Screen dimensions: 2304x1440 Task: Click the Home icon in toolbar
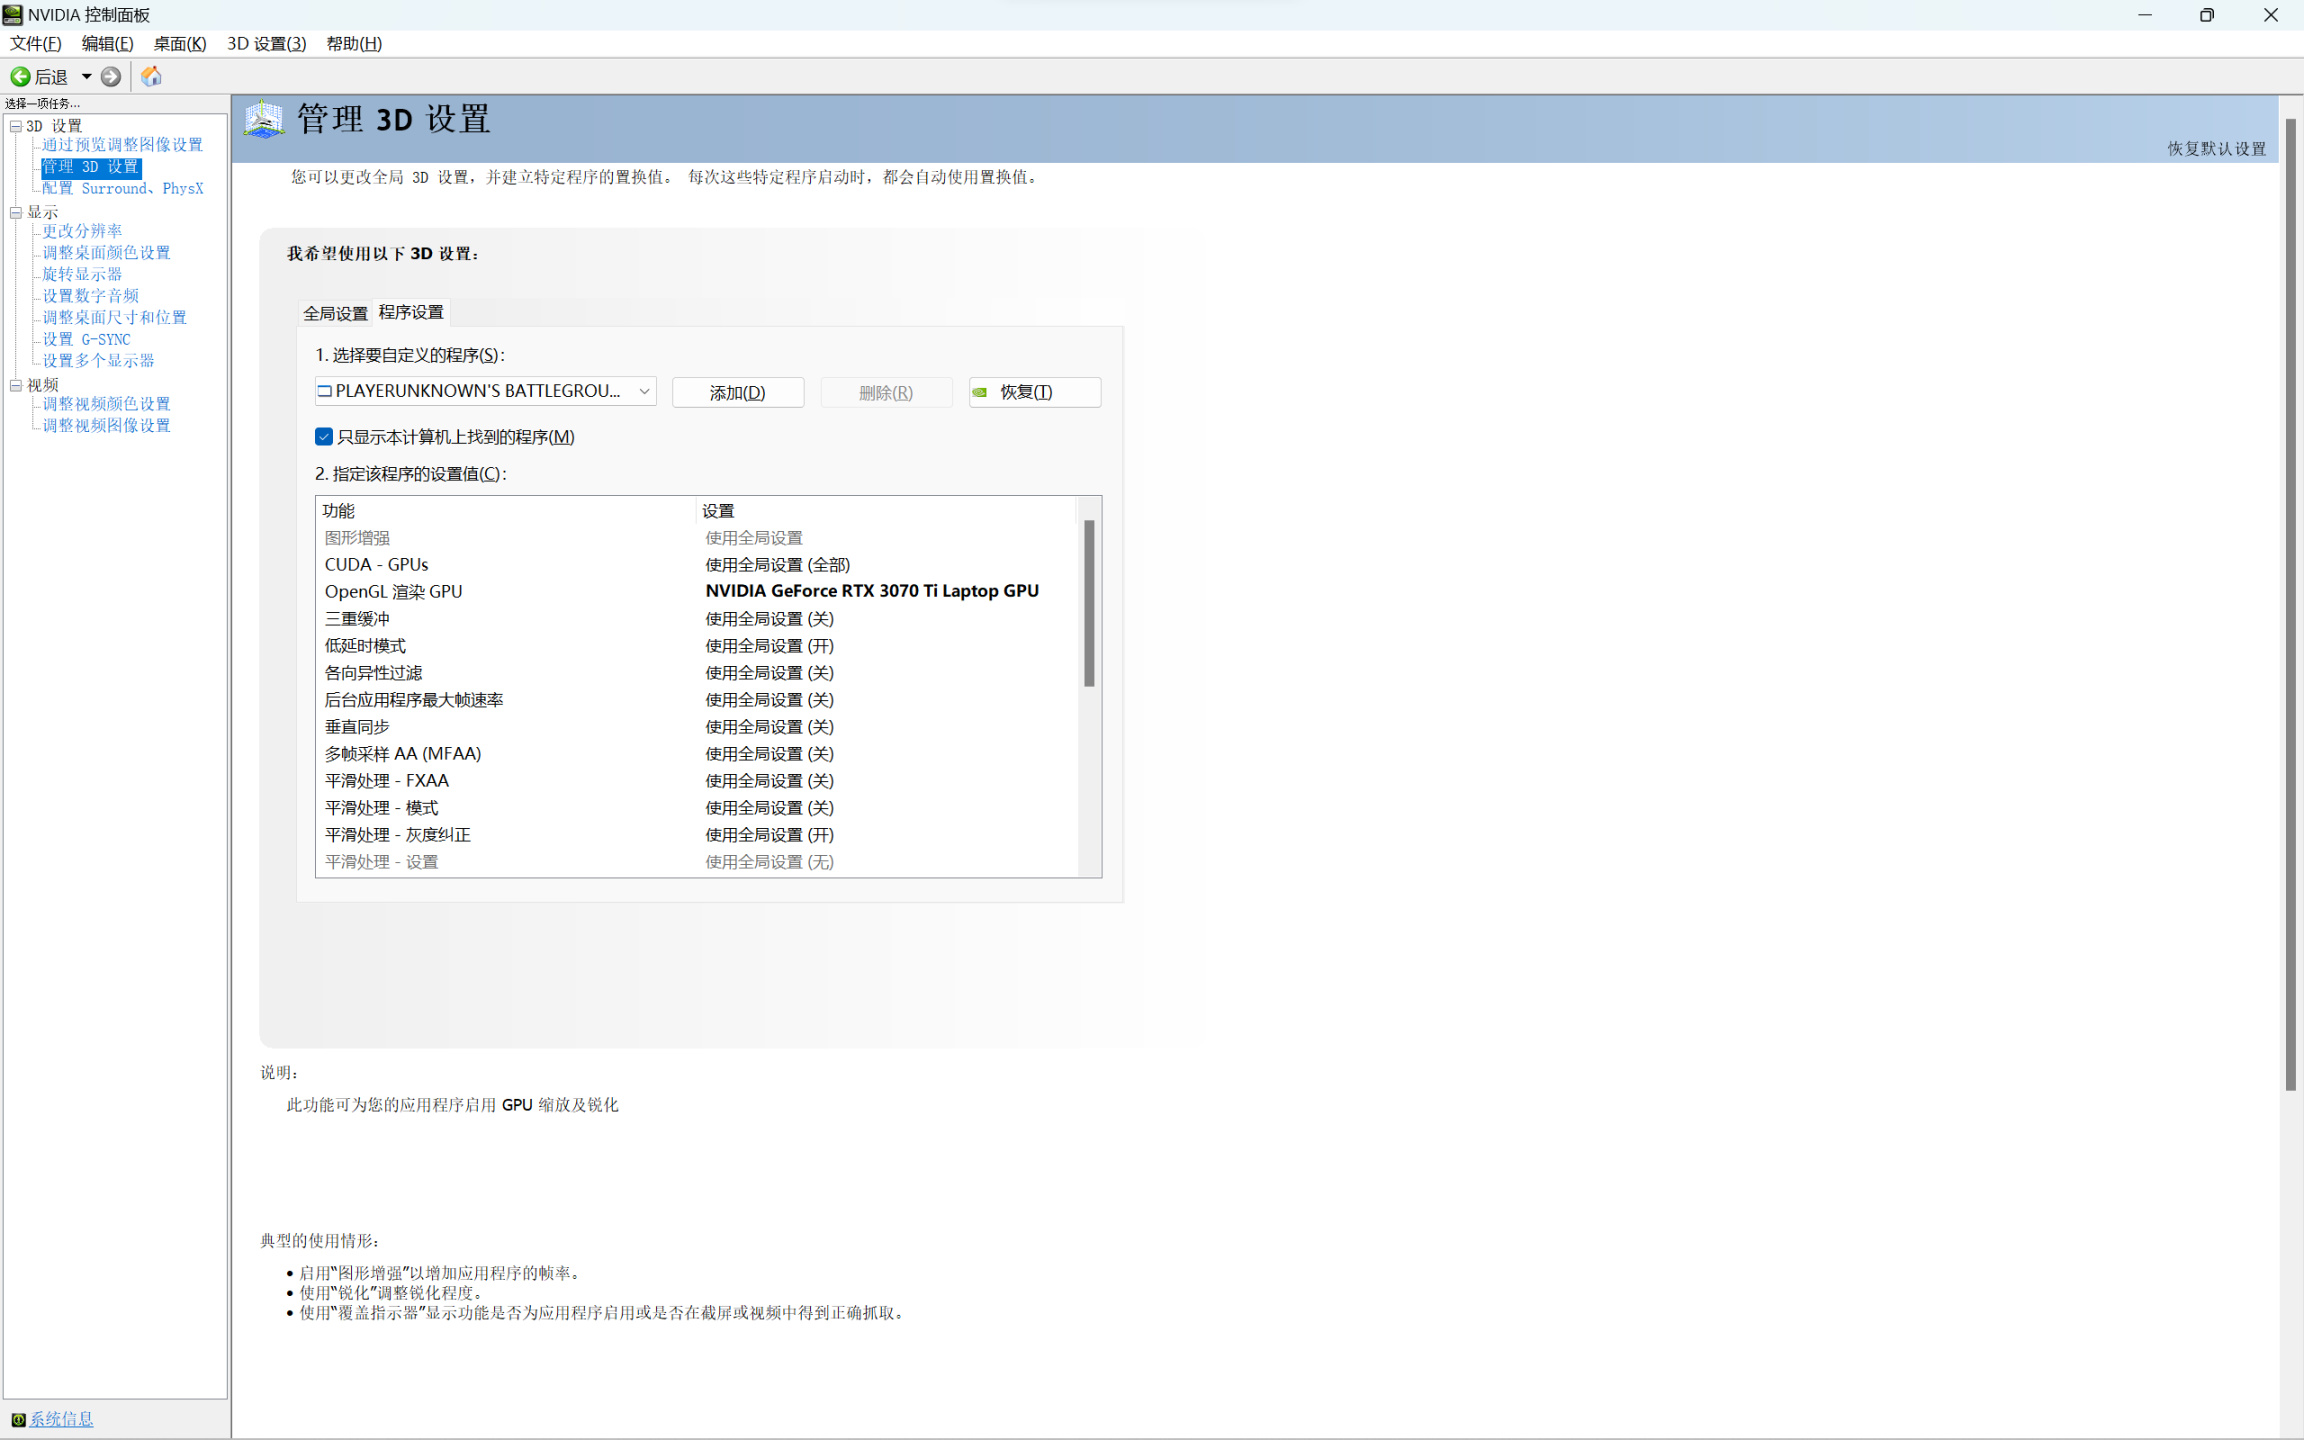151,76
